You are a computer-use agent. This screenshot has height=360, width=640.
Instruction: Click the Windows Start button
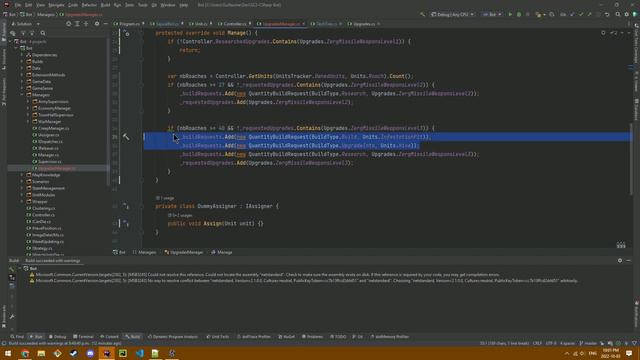(8, 353)
